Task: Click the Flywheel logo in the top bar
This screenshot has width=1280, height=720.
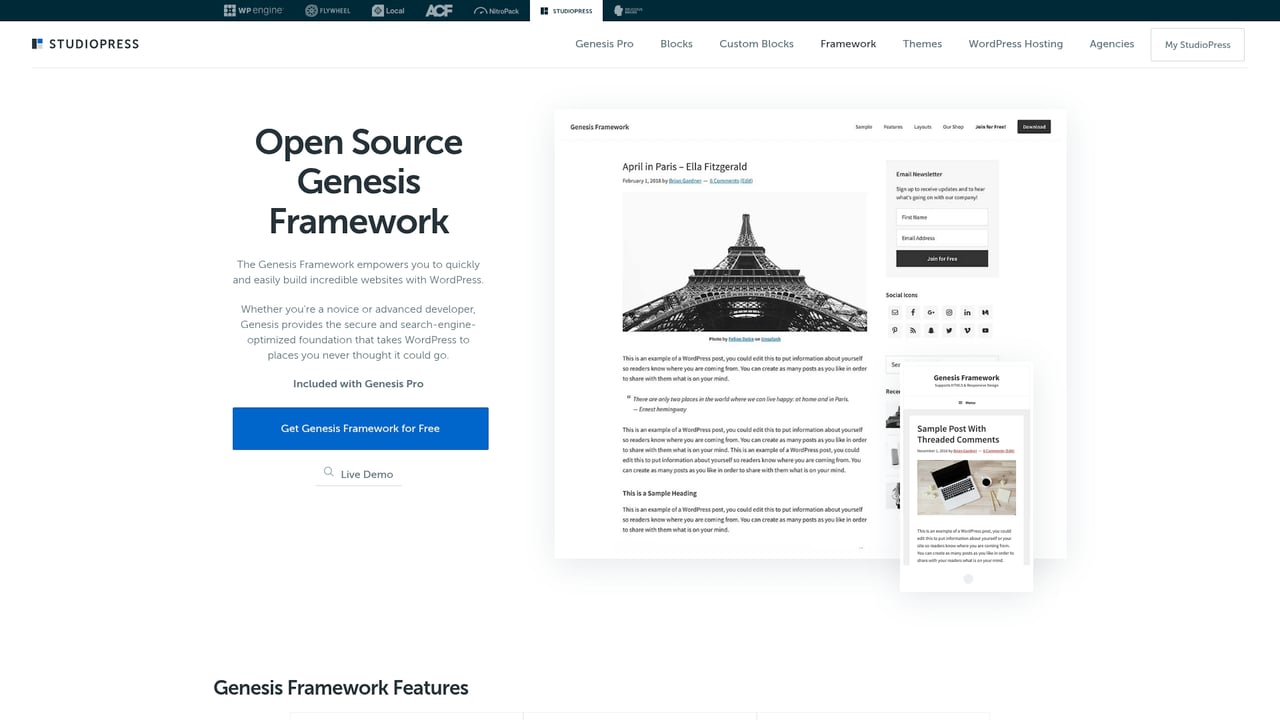Action: 327,10
